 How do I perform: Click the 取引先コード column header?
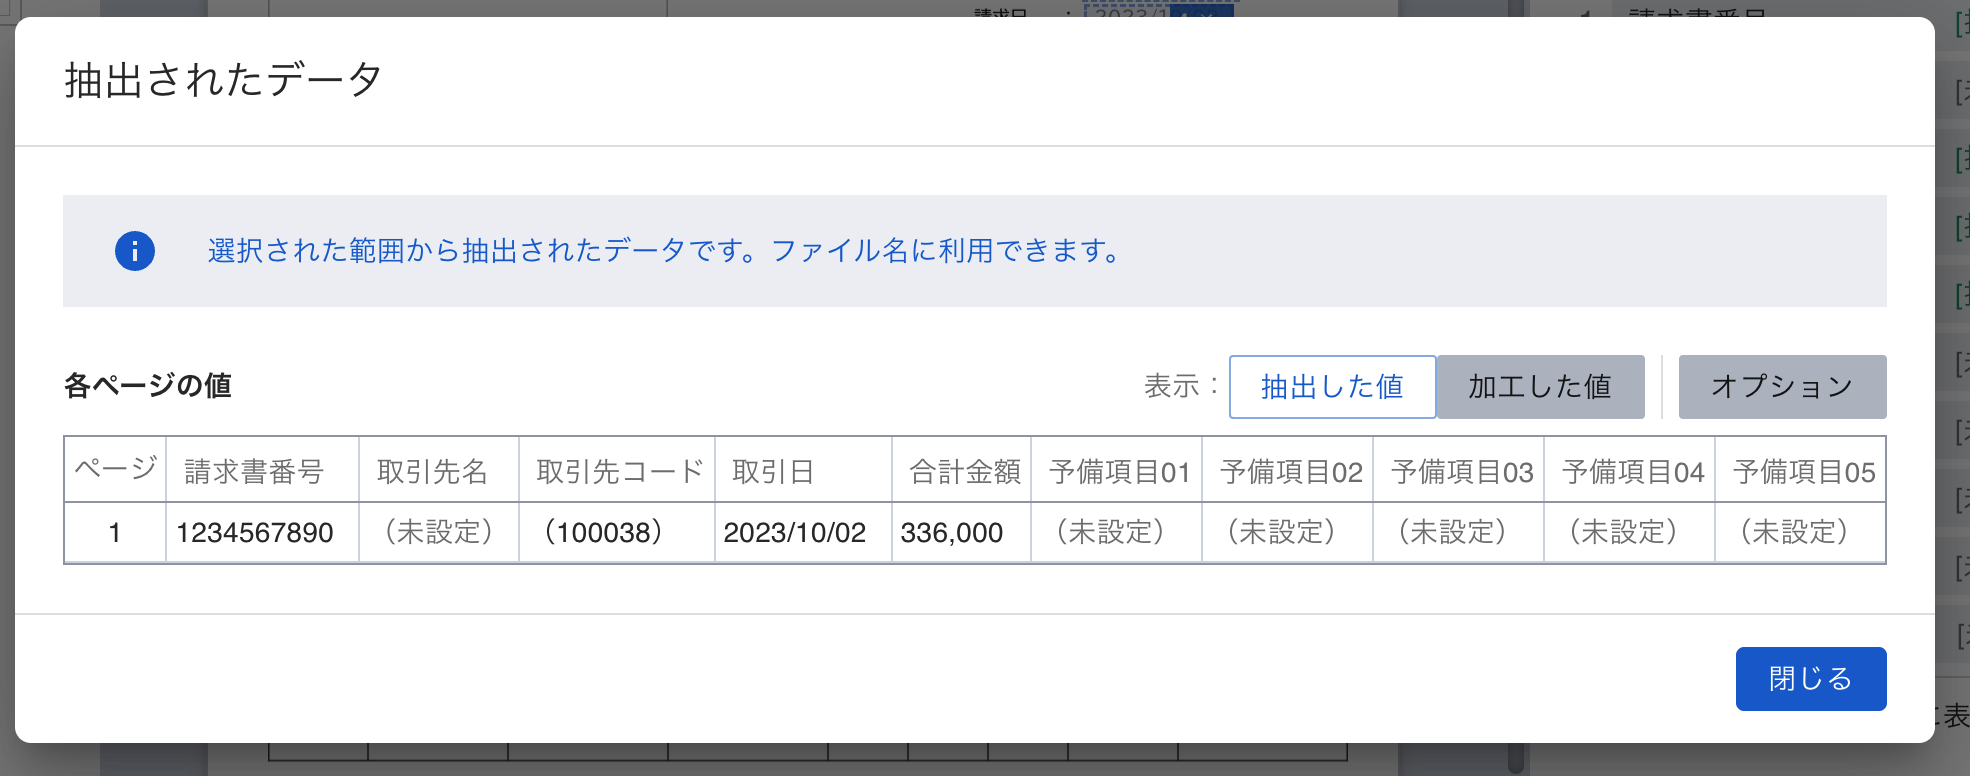619,471
